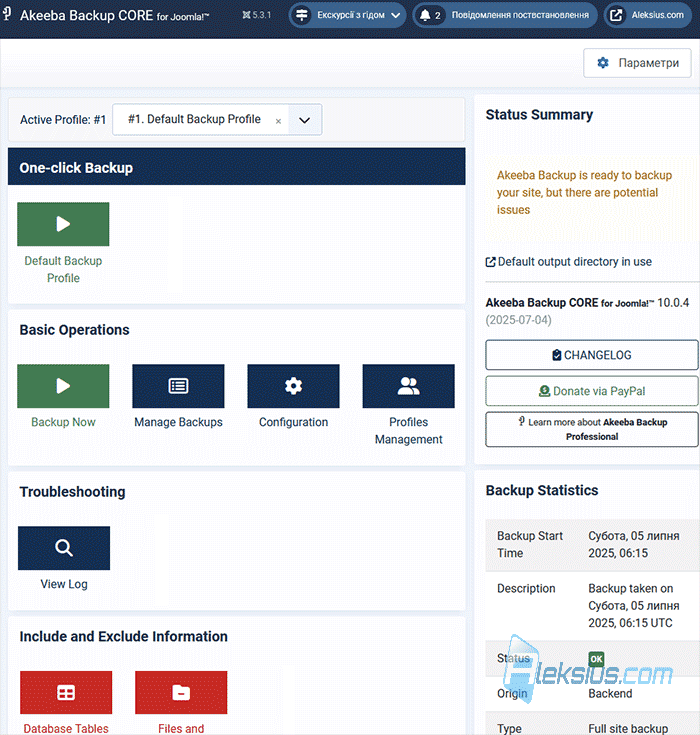Click the green Backup Now play icon
Screen dimensions: 700x735
point(63,386)
